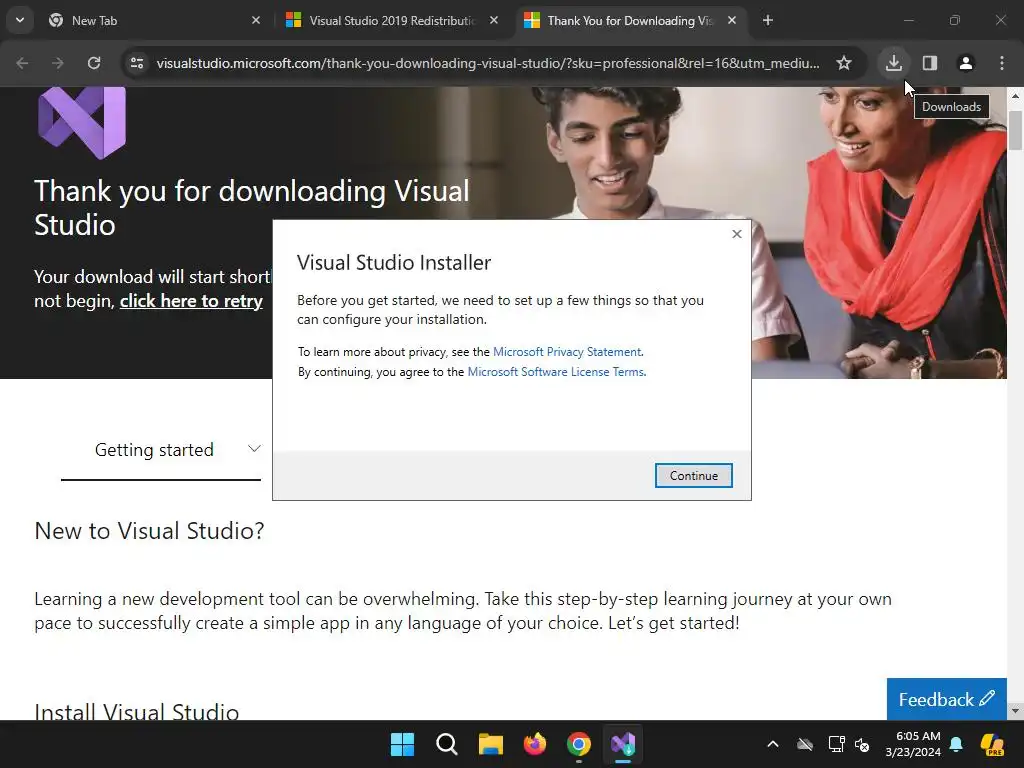Image resolution: width=1024 pixels, height=768 pixels.
Task: Open Chrome side panel icon
Action: [930, 63]
